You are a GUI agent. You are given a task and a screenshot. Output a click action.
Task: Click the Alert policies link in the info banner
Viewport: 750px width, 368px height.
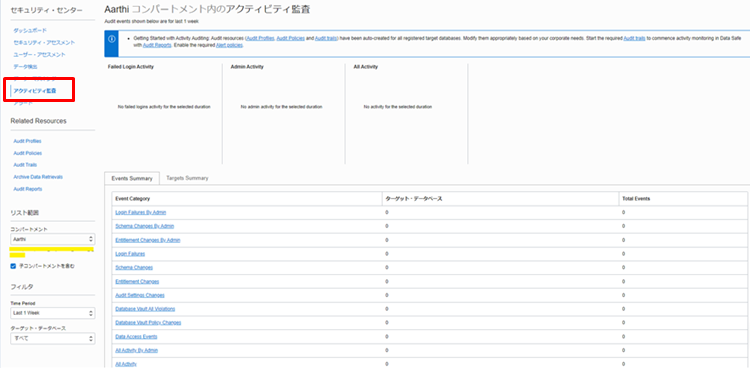pyautogui.click(x=231, y=45)
